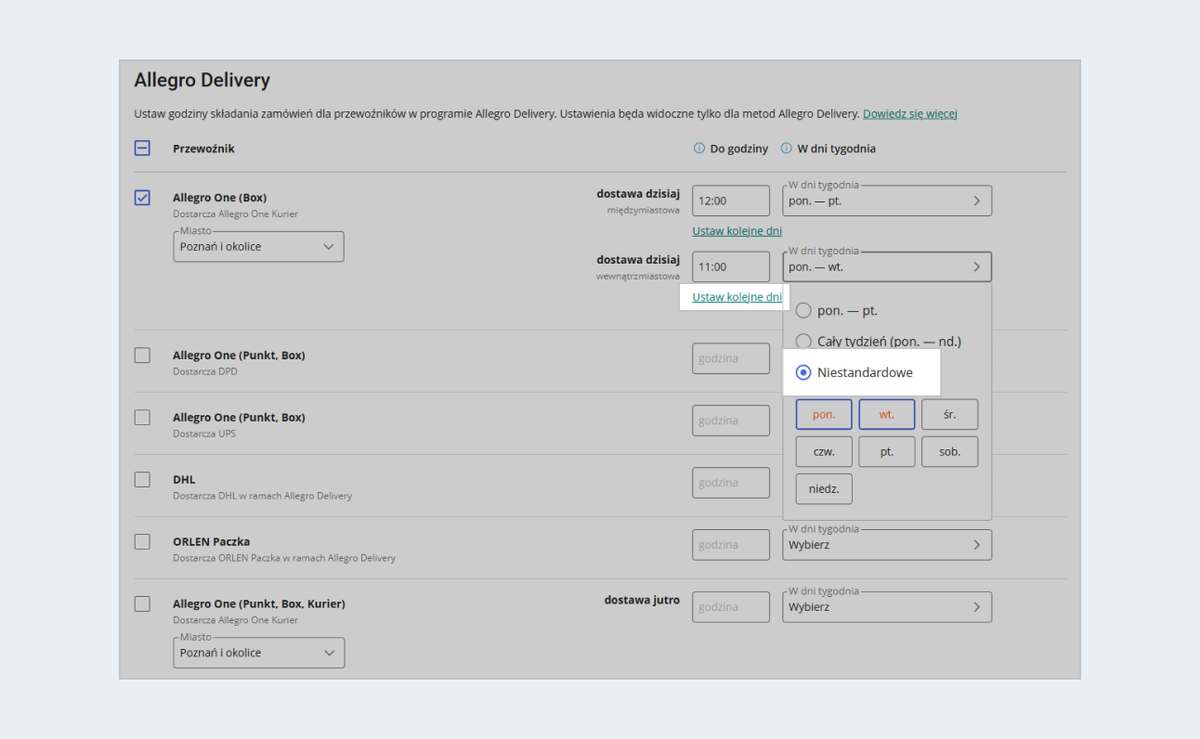Screen dimensions: 1200x739
Task: Select the niedz. day button
Action: point(824,489)
